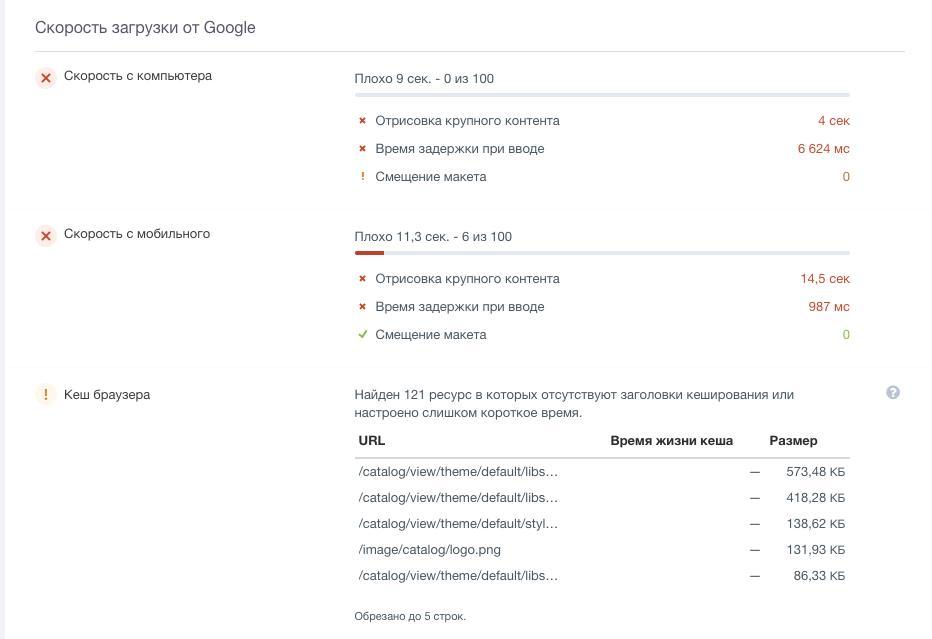
Task: Click the Время жизни кеша column header
Action: point(671,441)
